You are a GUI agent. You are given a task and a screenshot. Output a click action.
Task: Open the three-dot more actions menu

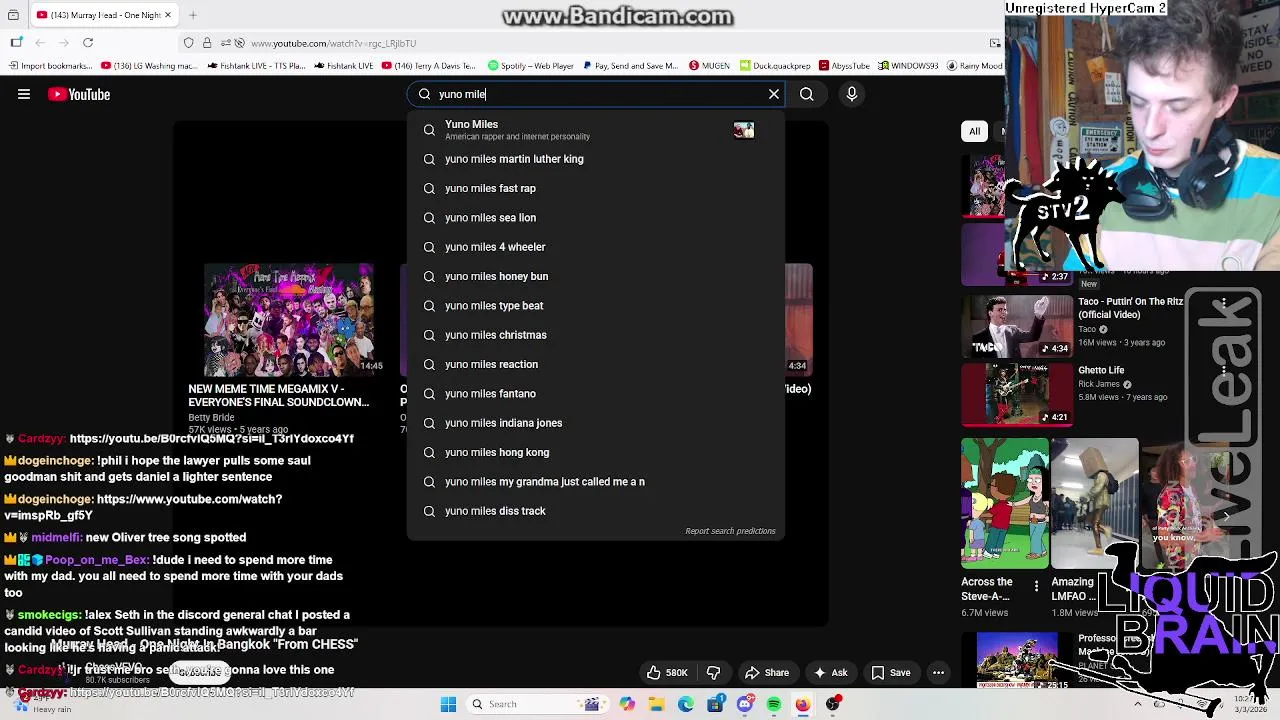938,673
